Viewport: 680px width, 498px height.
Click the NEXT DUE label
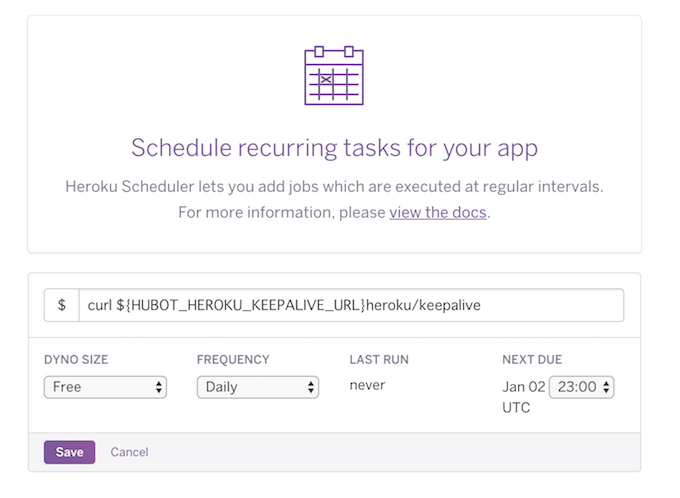[x=532, y=360]
